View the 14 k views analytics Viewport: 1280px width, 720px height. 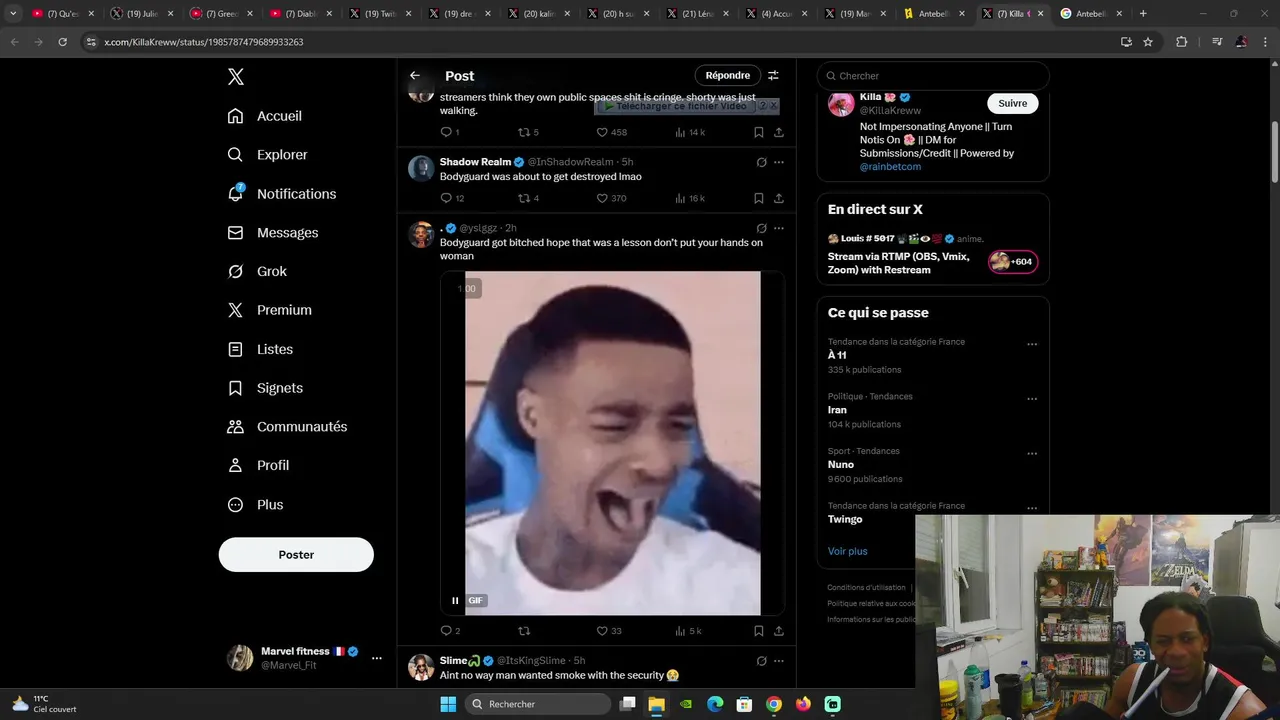click(x=690, y=132)
